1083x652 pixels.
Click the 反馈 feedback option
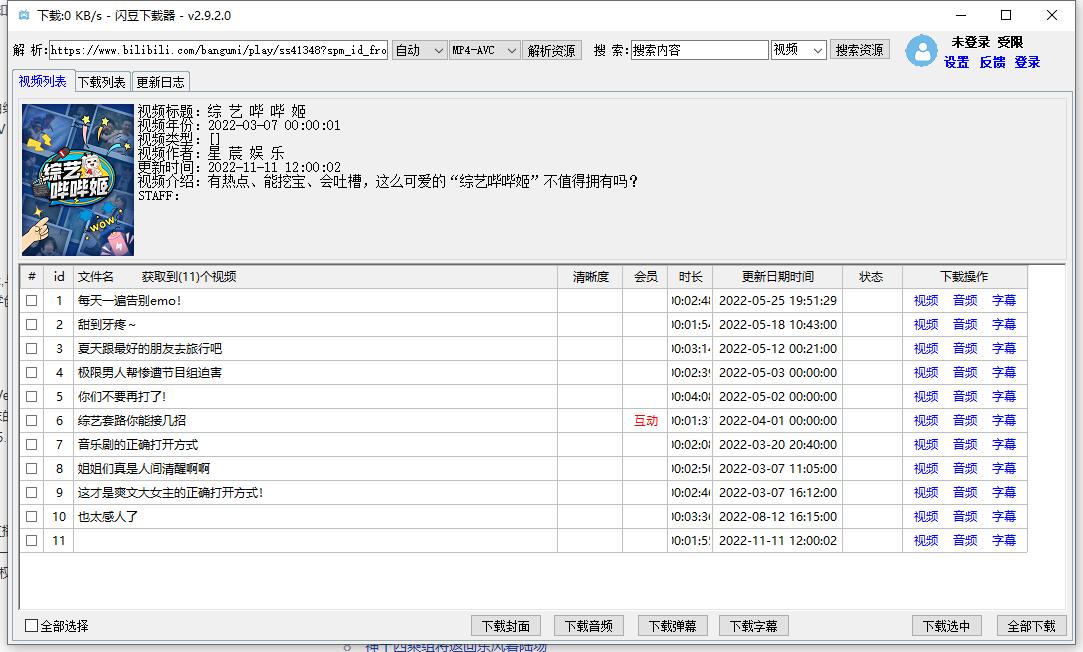(992, 62)
